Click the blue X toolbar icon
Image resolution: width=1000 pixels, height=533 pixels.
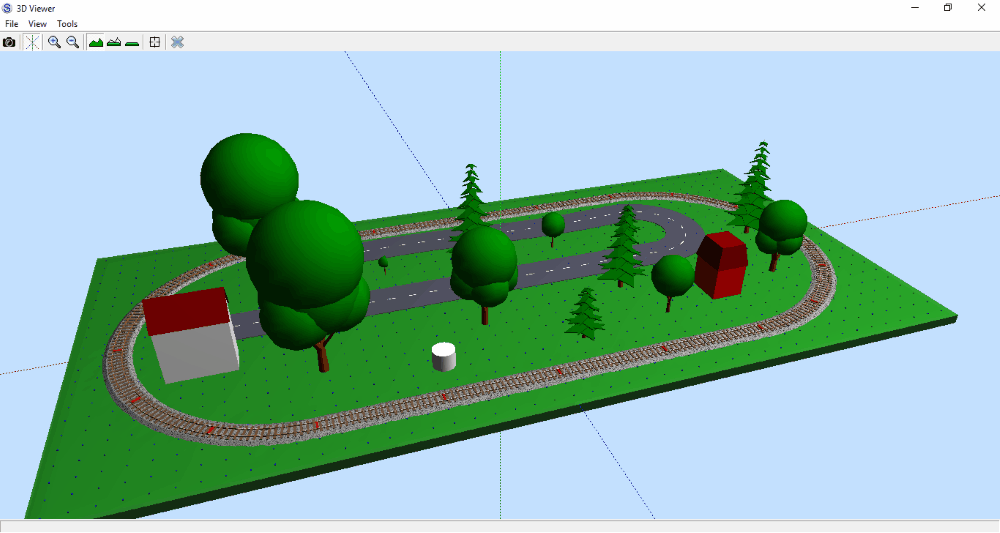click(x=177, y=42)
